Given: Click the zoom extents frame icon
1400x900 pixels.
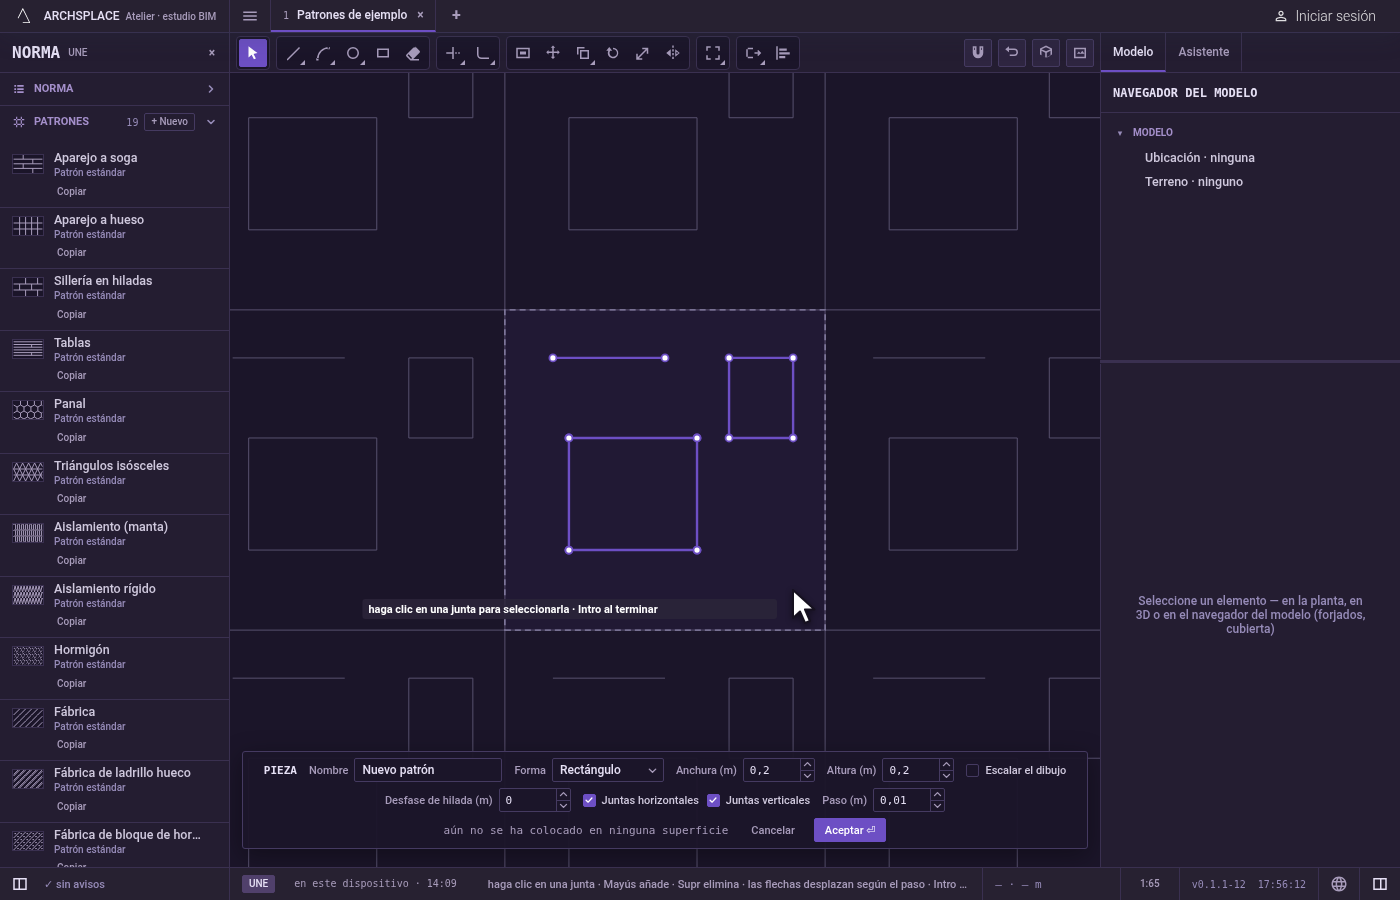Looking at the screenshot, I should click(713, 53).
